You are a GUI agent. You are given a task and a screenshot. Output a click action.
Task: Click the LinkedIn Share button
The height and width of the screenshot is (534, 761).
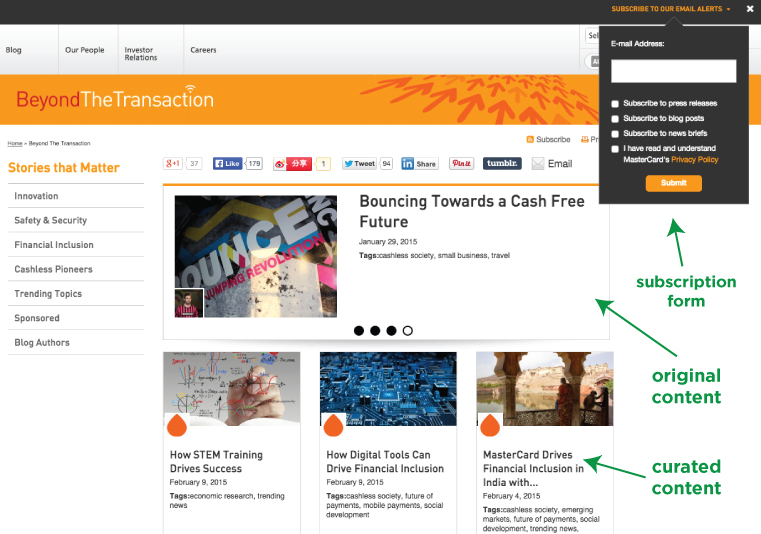click(419, 164)
